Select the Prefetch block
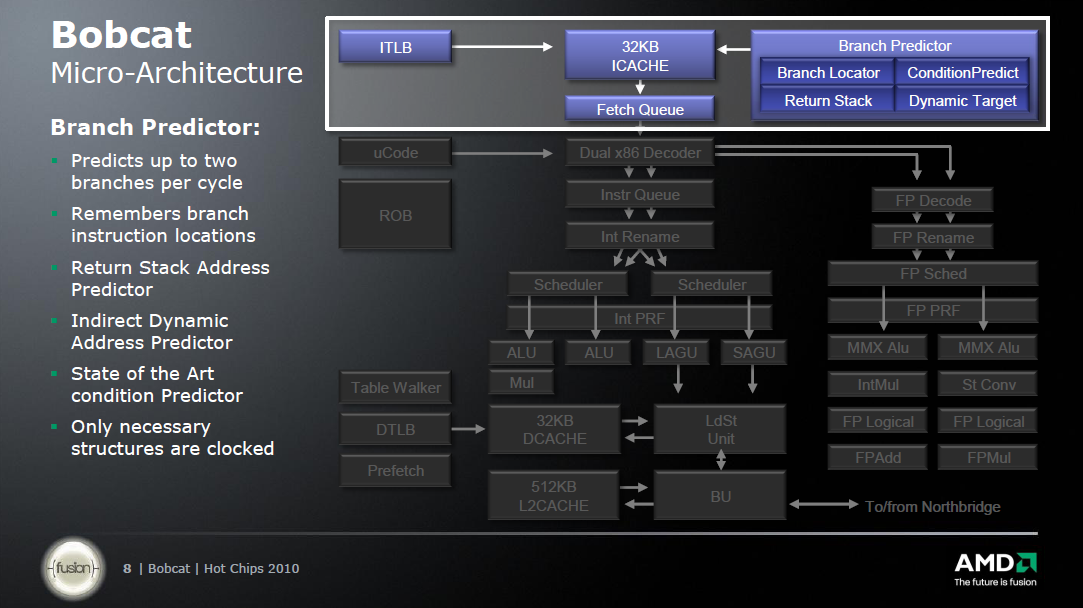The width and height of the screenshot is (1083, 608). tap(395, 471)
